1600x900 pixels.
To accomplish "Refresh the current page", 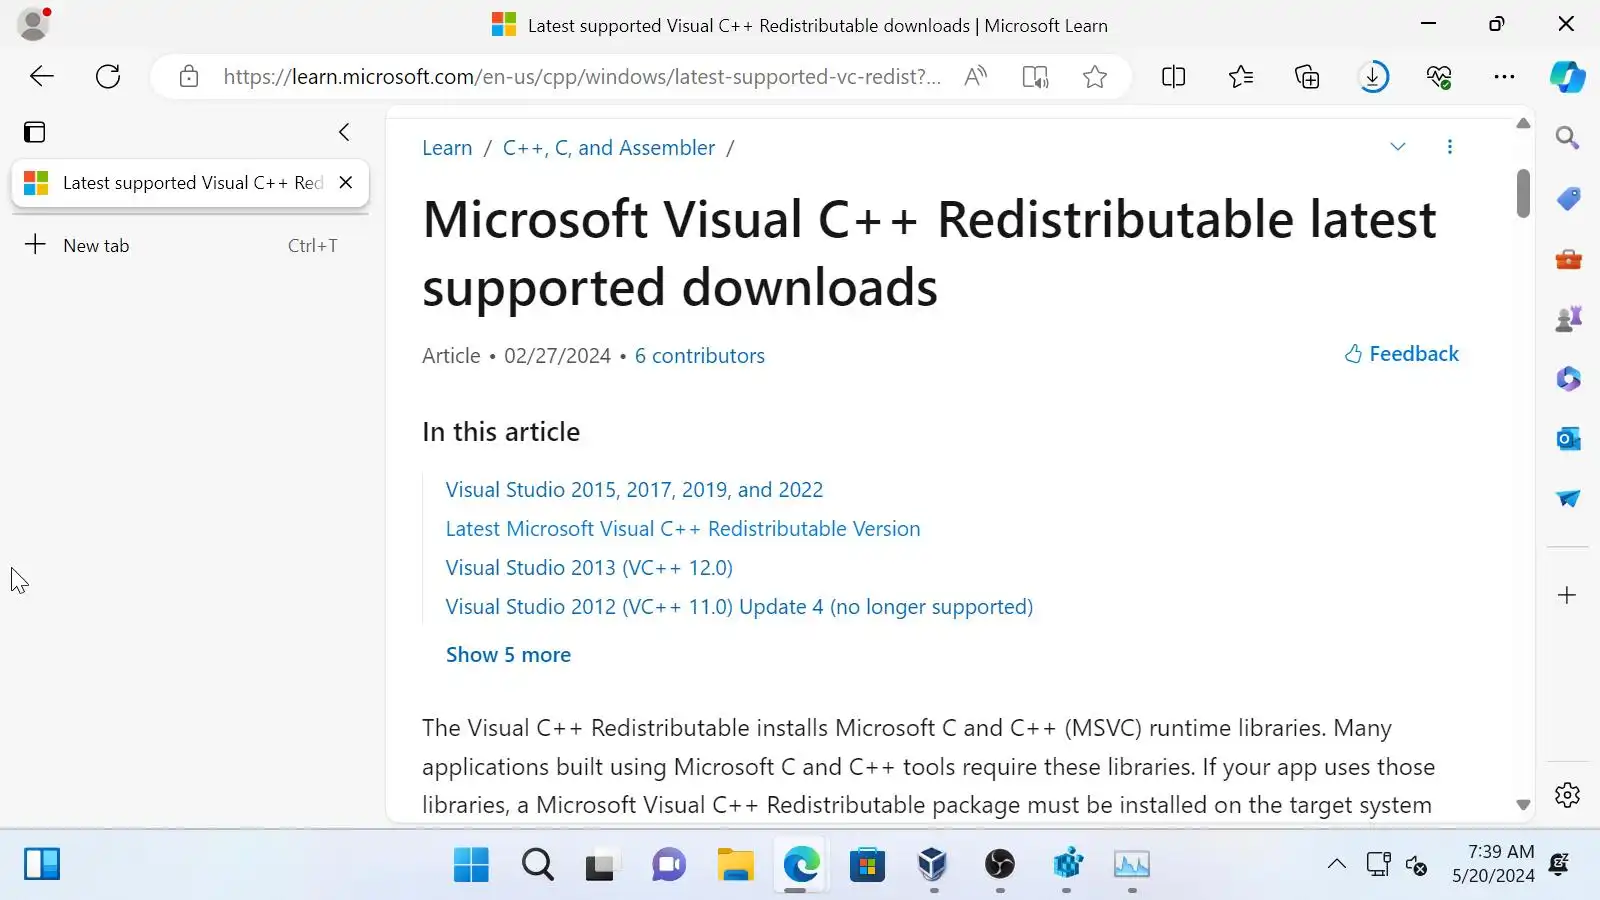I will point(108,76).
